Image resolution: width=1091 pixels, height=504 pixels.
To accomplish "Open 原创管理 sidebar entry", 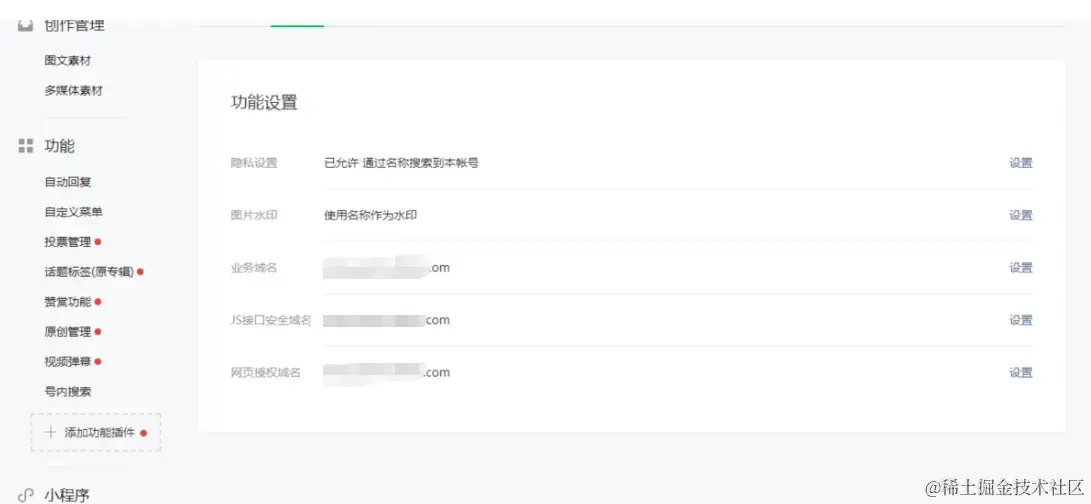I will (67, 331).
